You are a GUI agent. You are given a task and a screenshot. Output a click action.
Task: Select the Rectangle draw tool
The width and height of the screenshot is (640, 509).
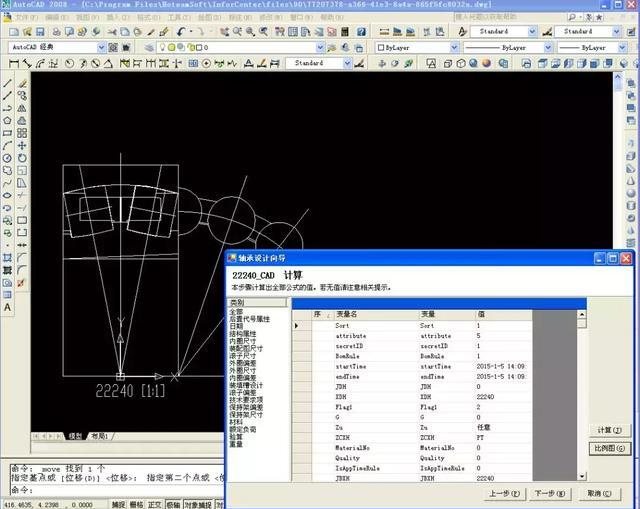(7, 133)
